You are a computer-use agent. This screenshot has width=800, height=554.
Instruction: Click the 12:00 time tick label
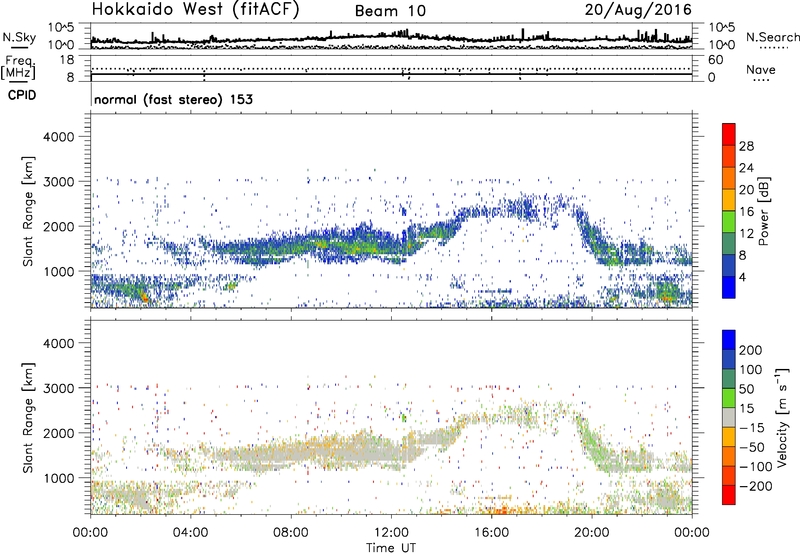[391, 533]
